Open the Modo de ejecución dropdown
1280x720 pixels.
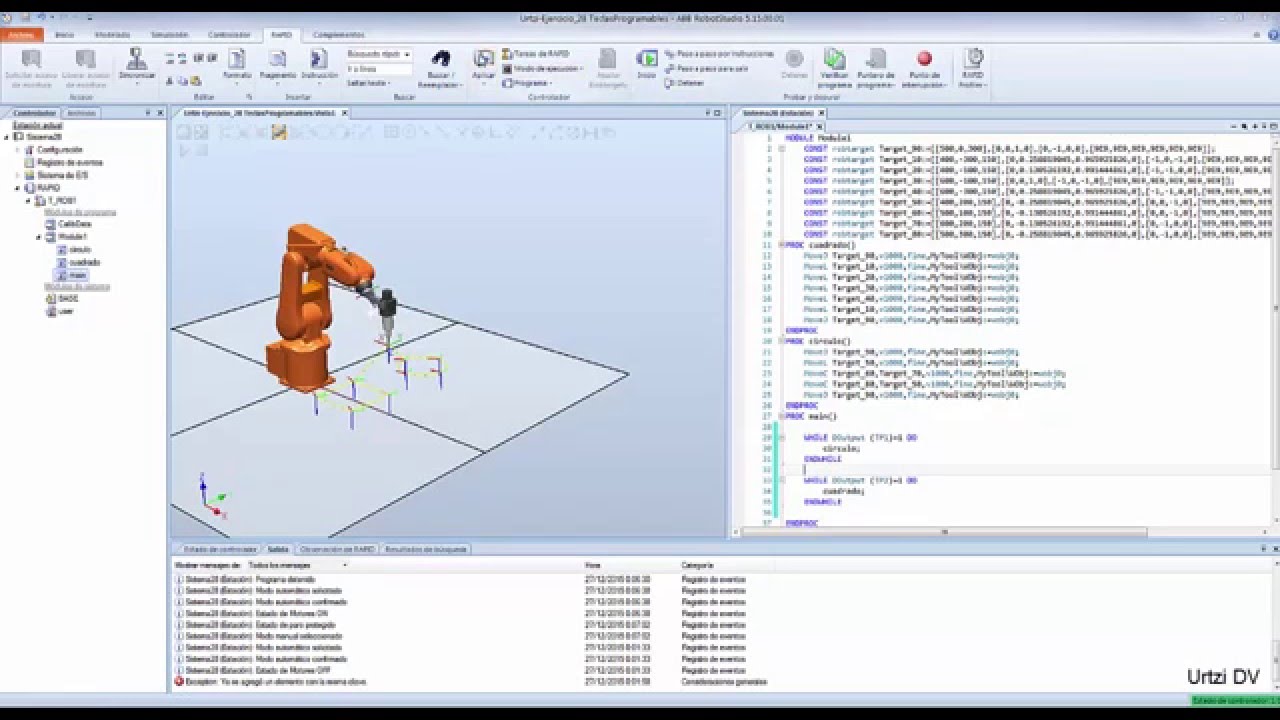click(543, 68)
